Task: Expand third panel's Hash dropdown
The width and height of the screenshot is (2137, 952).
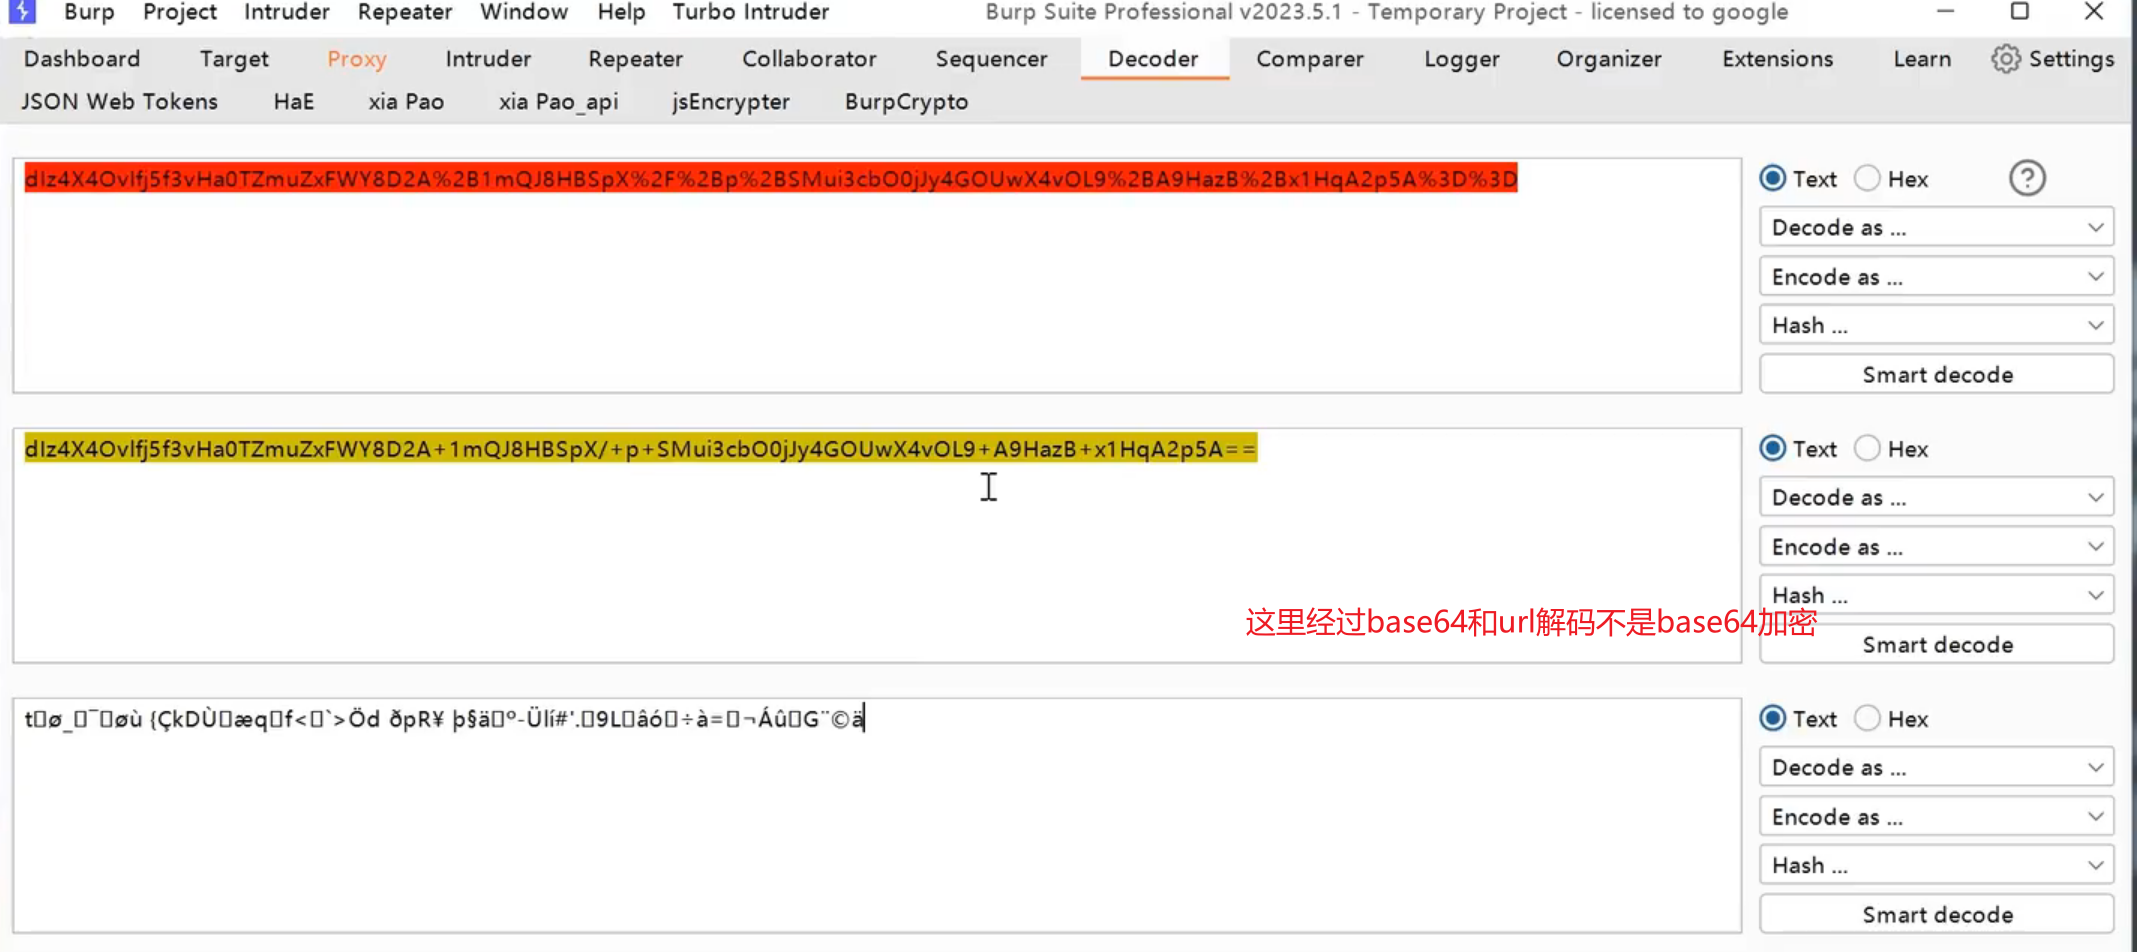Action: pos(1936,865)
